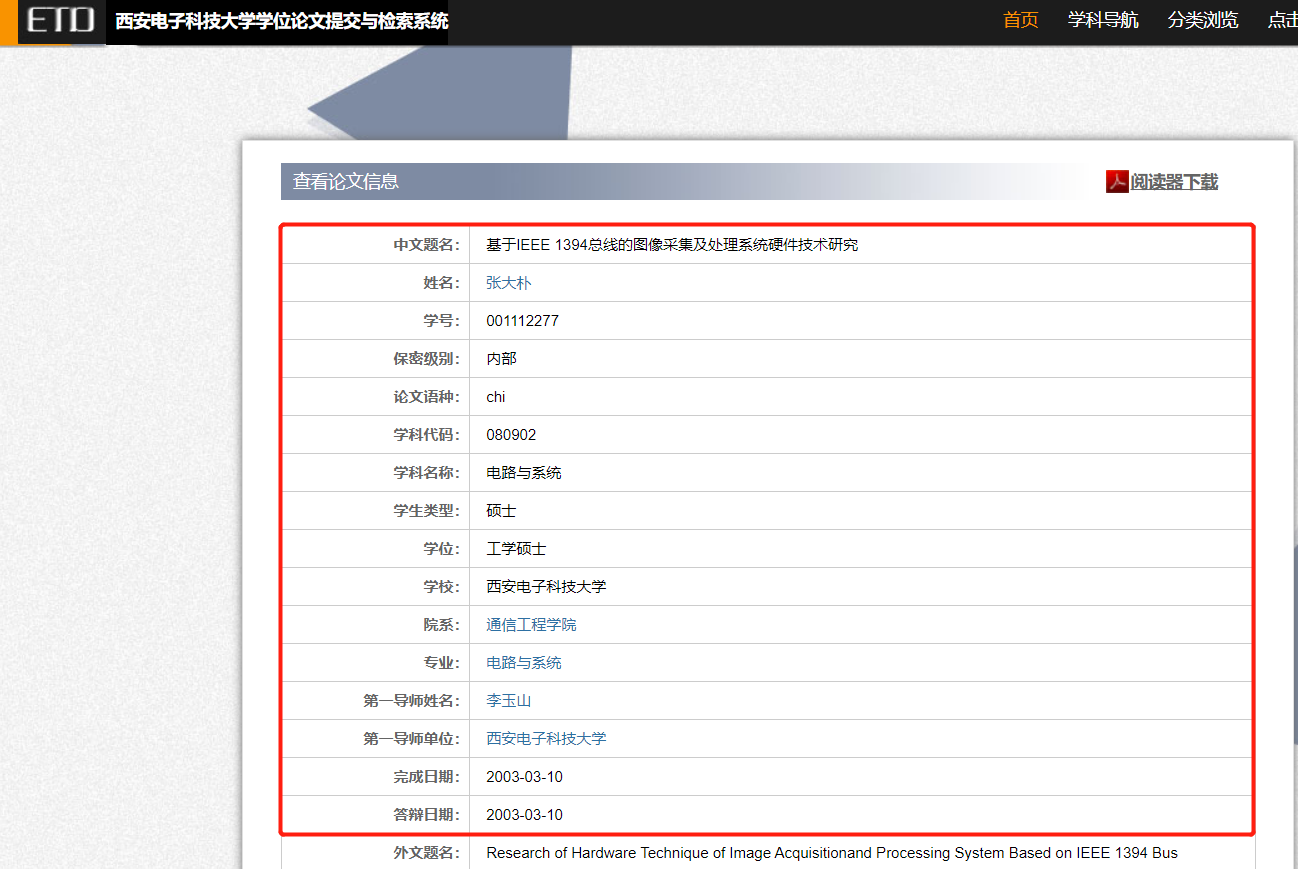Image resolution: width=1298 pixels, height=869 pixels.
Task: Select 保密级别 value 内部
Action: click(x=501, y=359)
